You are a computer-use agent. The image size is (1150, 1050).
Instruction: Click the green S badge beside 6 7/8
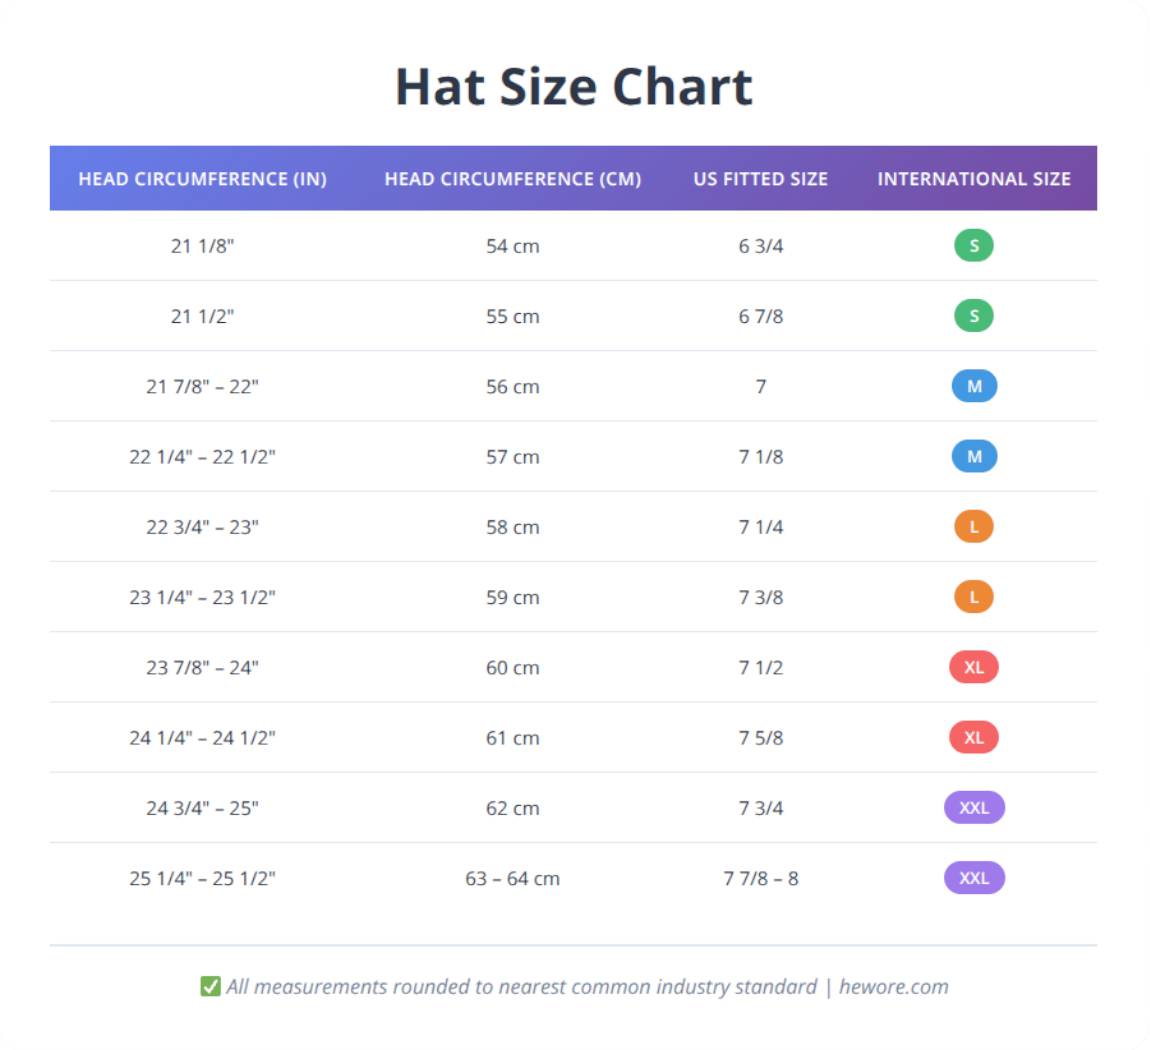[973, 315]
